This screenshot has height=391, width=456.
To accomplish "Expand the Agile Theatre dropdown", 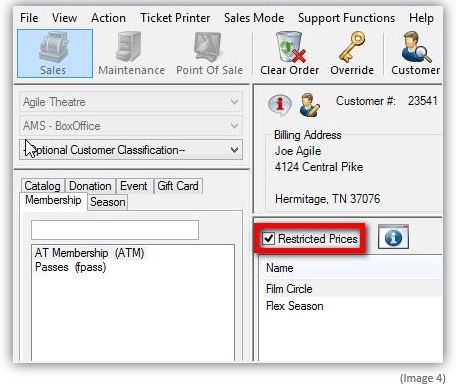I will [131, 102].
